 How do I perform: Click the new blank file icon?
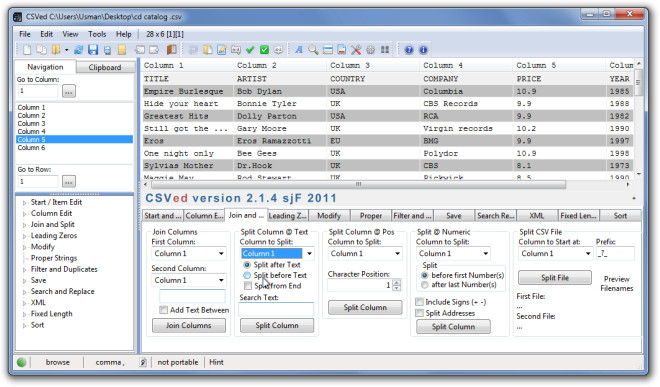(27, 50)
